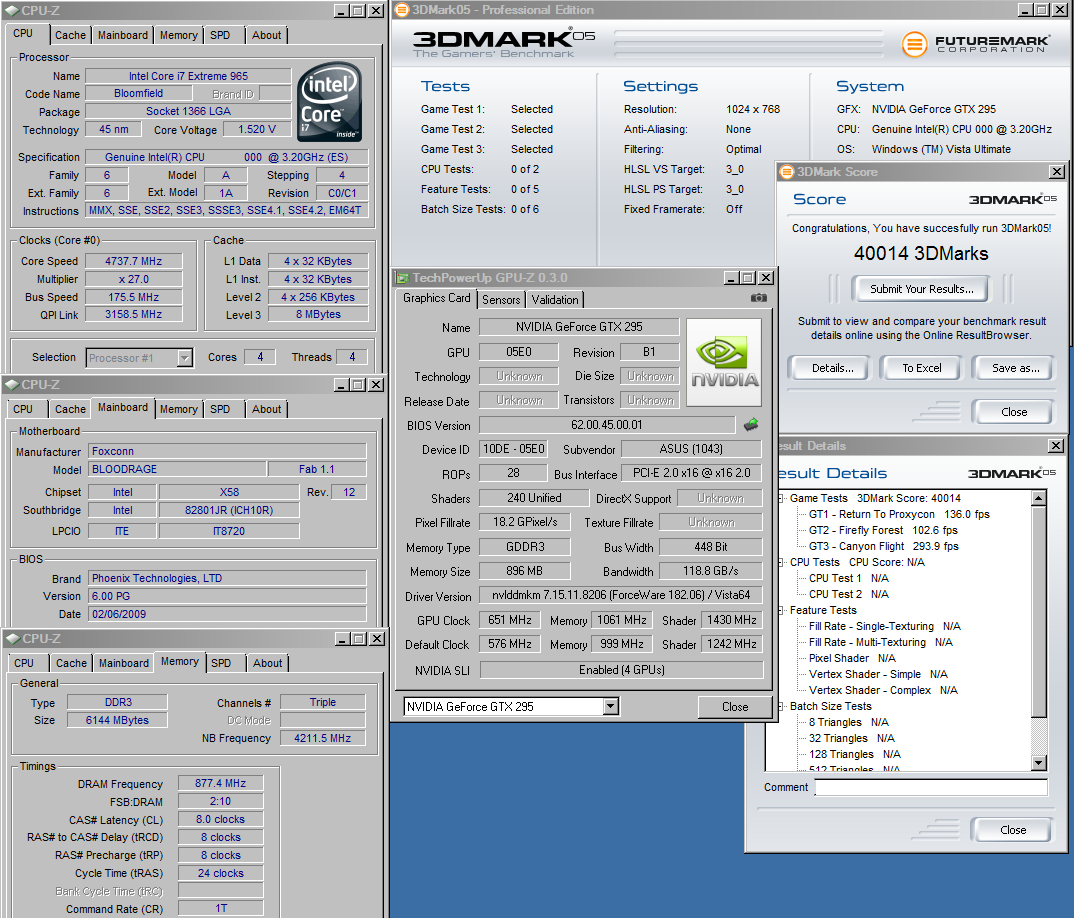Image resolution: width=1074 pixels, height=918 pixels.
Task: Select 128 Triangles tree row
Action: [854, 754]
